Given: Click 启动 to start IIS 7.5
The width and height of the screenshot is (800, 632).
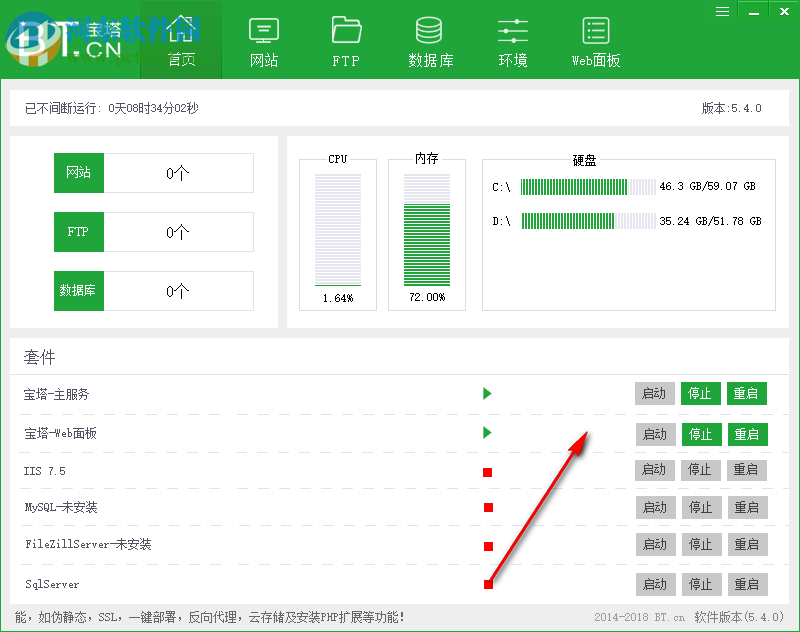Looking at the screenshot, I should [655, 470].
